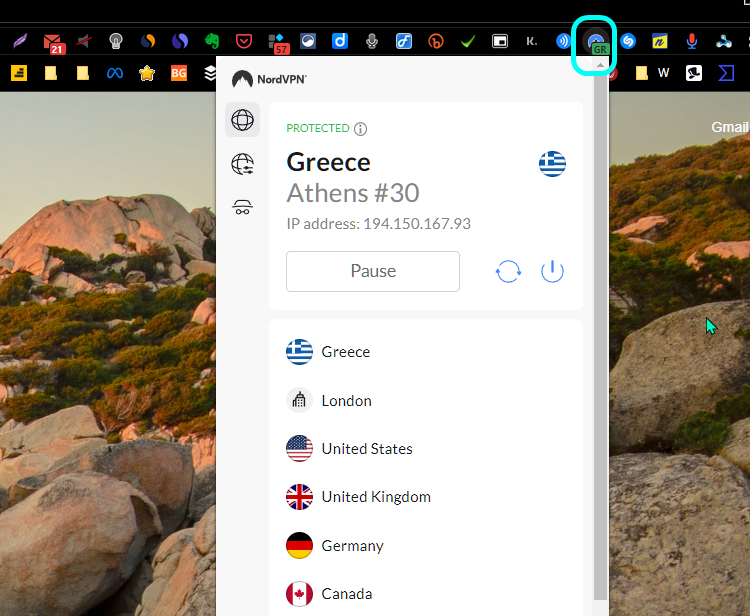Screen dimensions: 750x616
Task: Click the blue and red microphone extension
Action: [x=692, y=41]
